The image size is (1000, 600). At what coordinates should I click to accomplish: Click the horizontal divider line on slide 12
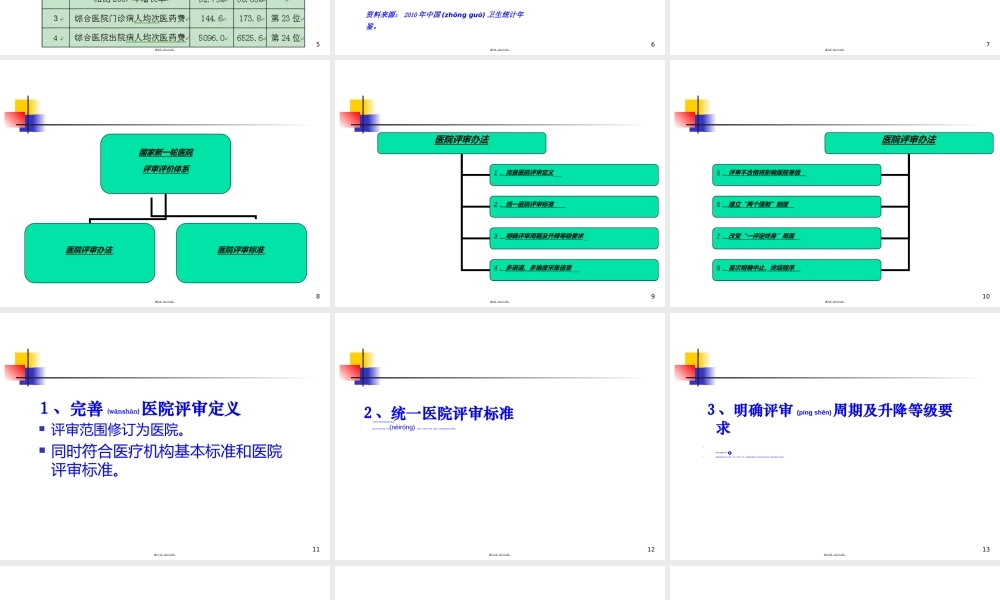pos(500,377)
